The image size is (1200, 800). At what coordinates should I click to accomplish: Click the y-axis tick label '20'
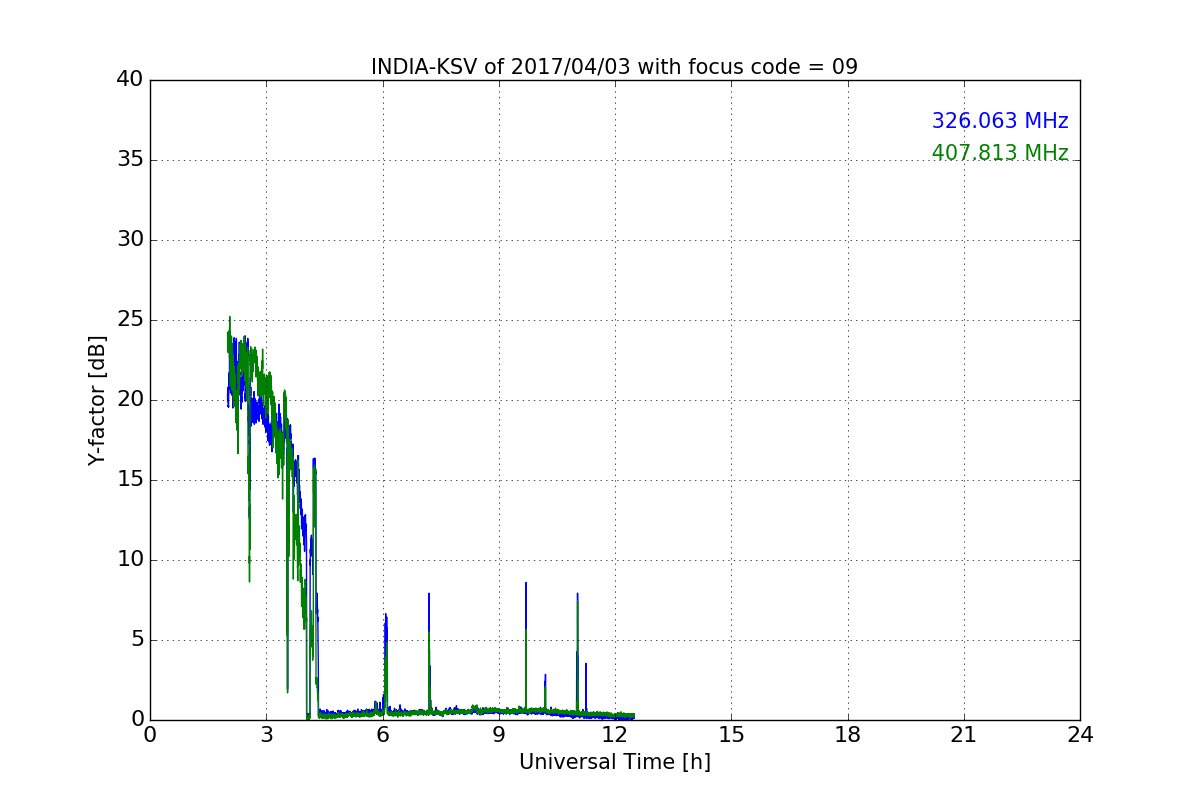[129, 400]
